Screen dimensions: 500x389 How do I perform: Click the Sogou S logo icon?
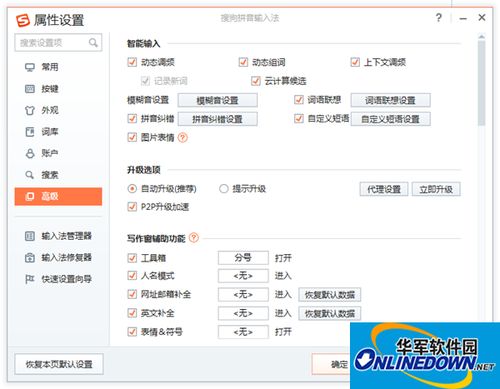pos(23,20)
